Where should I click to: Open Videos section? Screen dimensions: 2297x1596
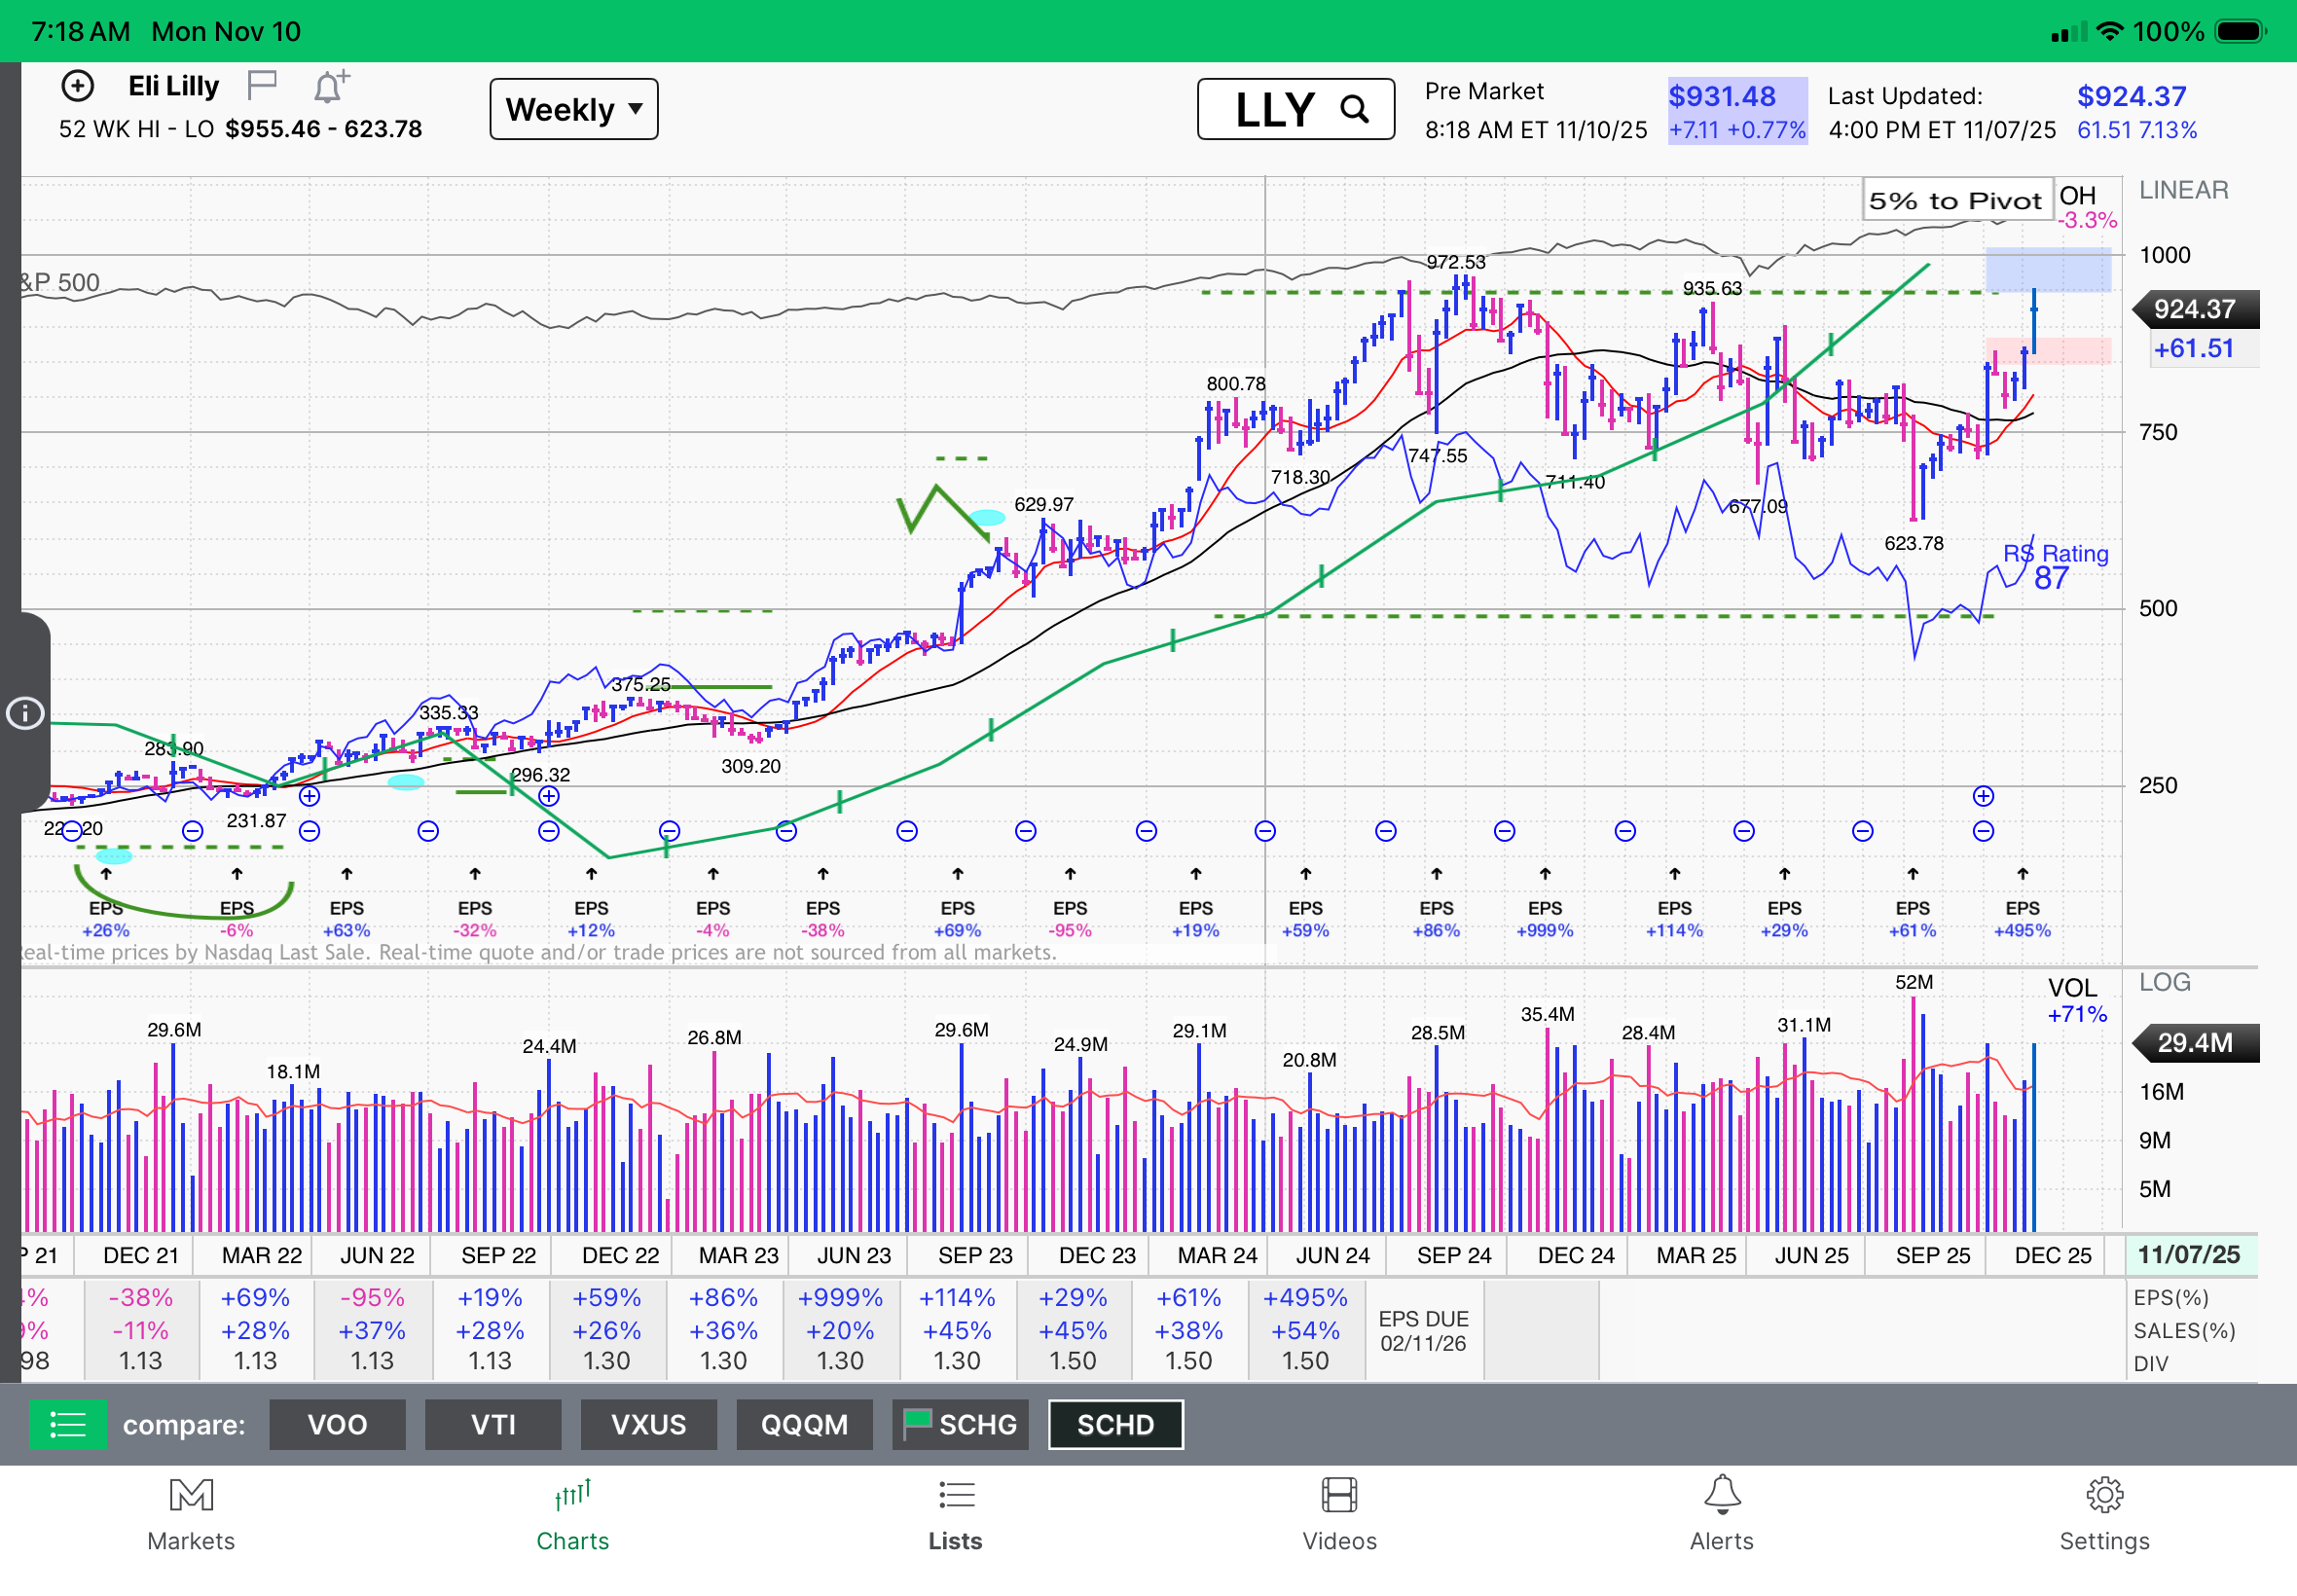coord(1339,1514)
